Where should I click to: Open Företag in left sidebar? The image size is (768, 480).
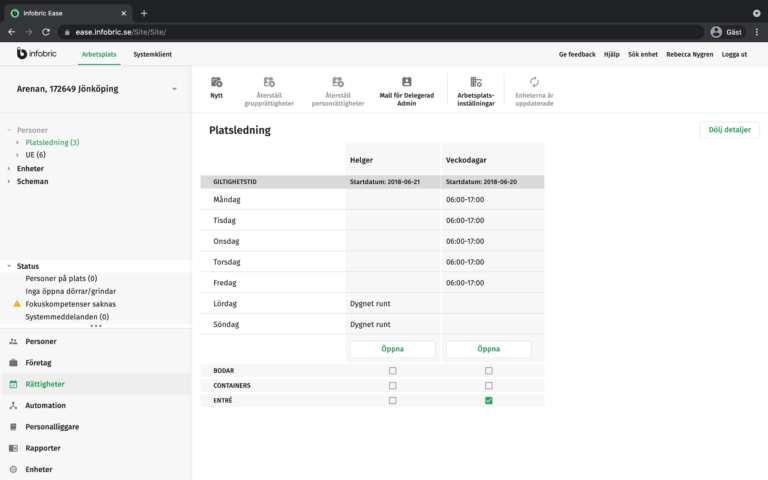click(x=40, y=362)
